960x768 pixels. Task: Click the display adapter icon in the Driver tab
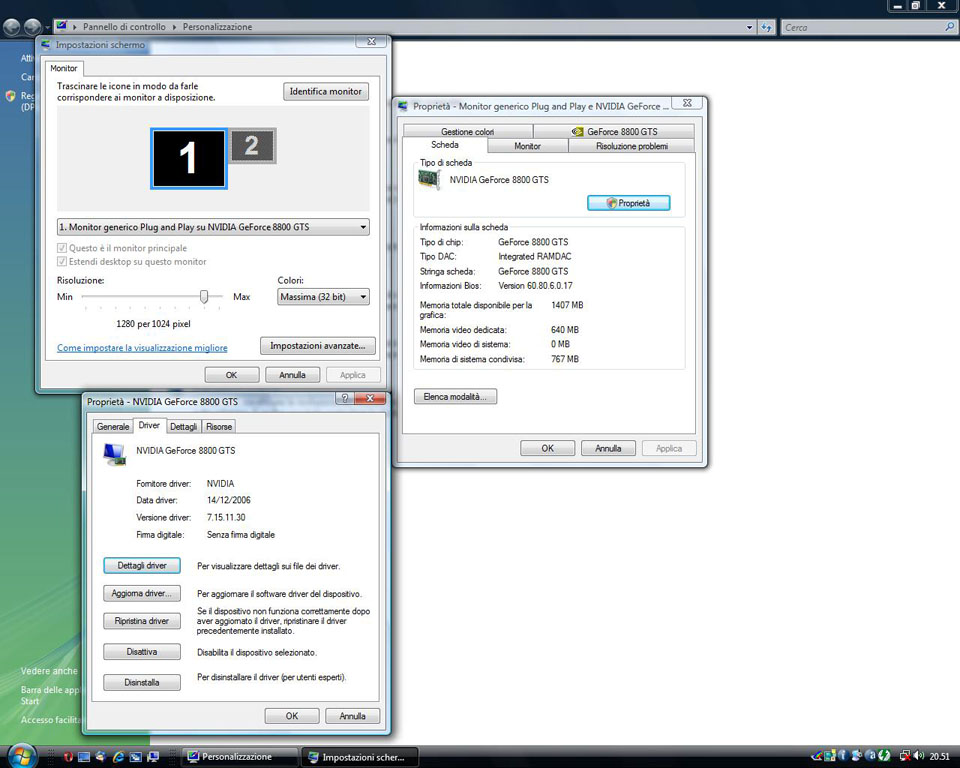(x=114, y=454)
